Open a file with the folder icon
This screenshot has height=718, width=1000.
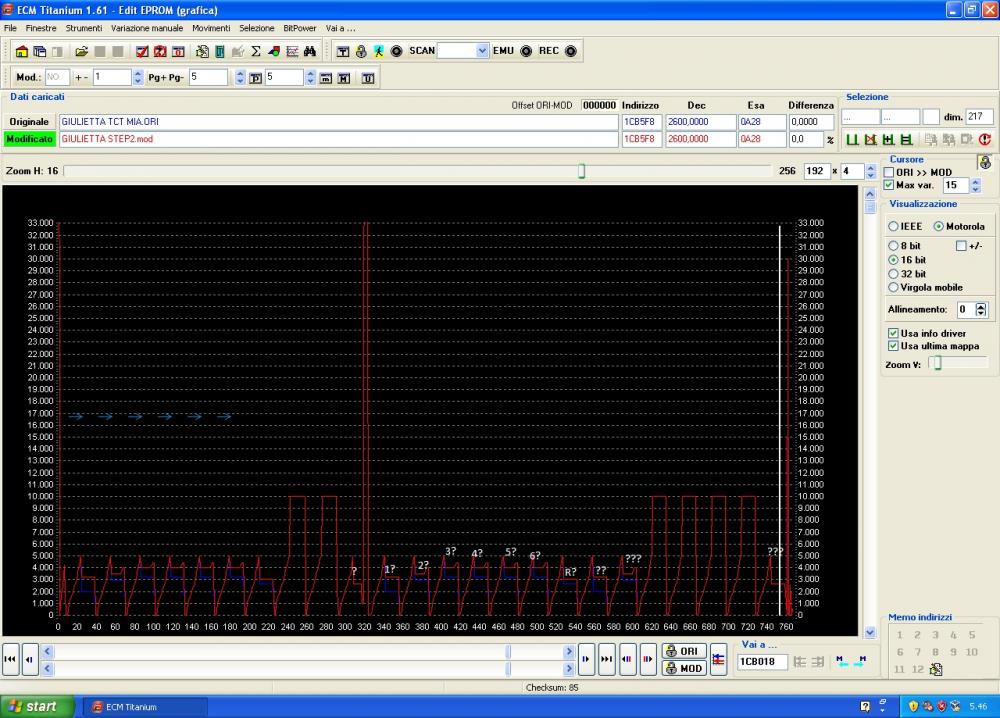pos(81,52)
